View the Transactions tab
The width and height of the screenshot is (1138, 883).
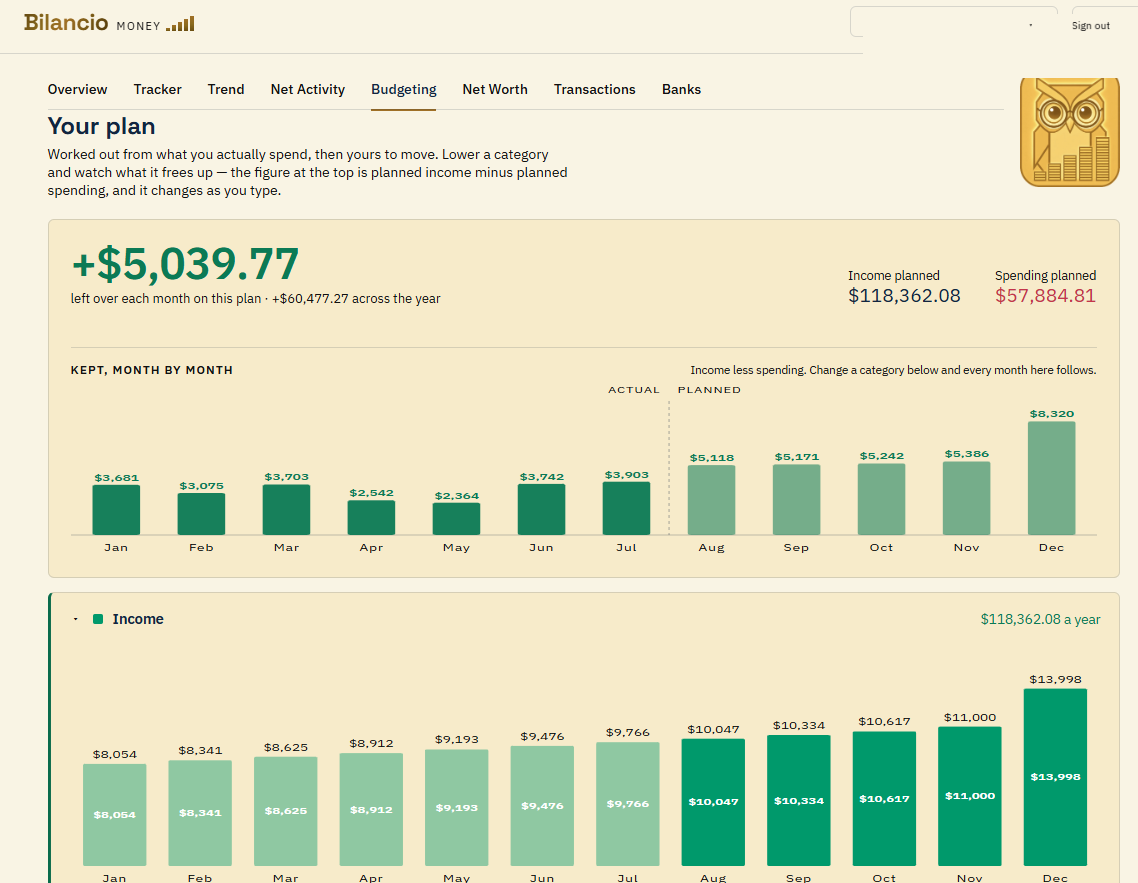point(594,89)
